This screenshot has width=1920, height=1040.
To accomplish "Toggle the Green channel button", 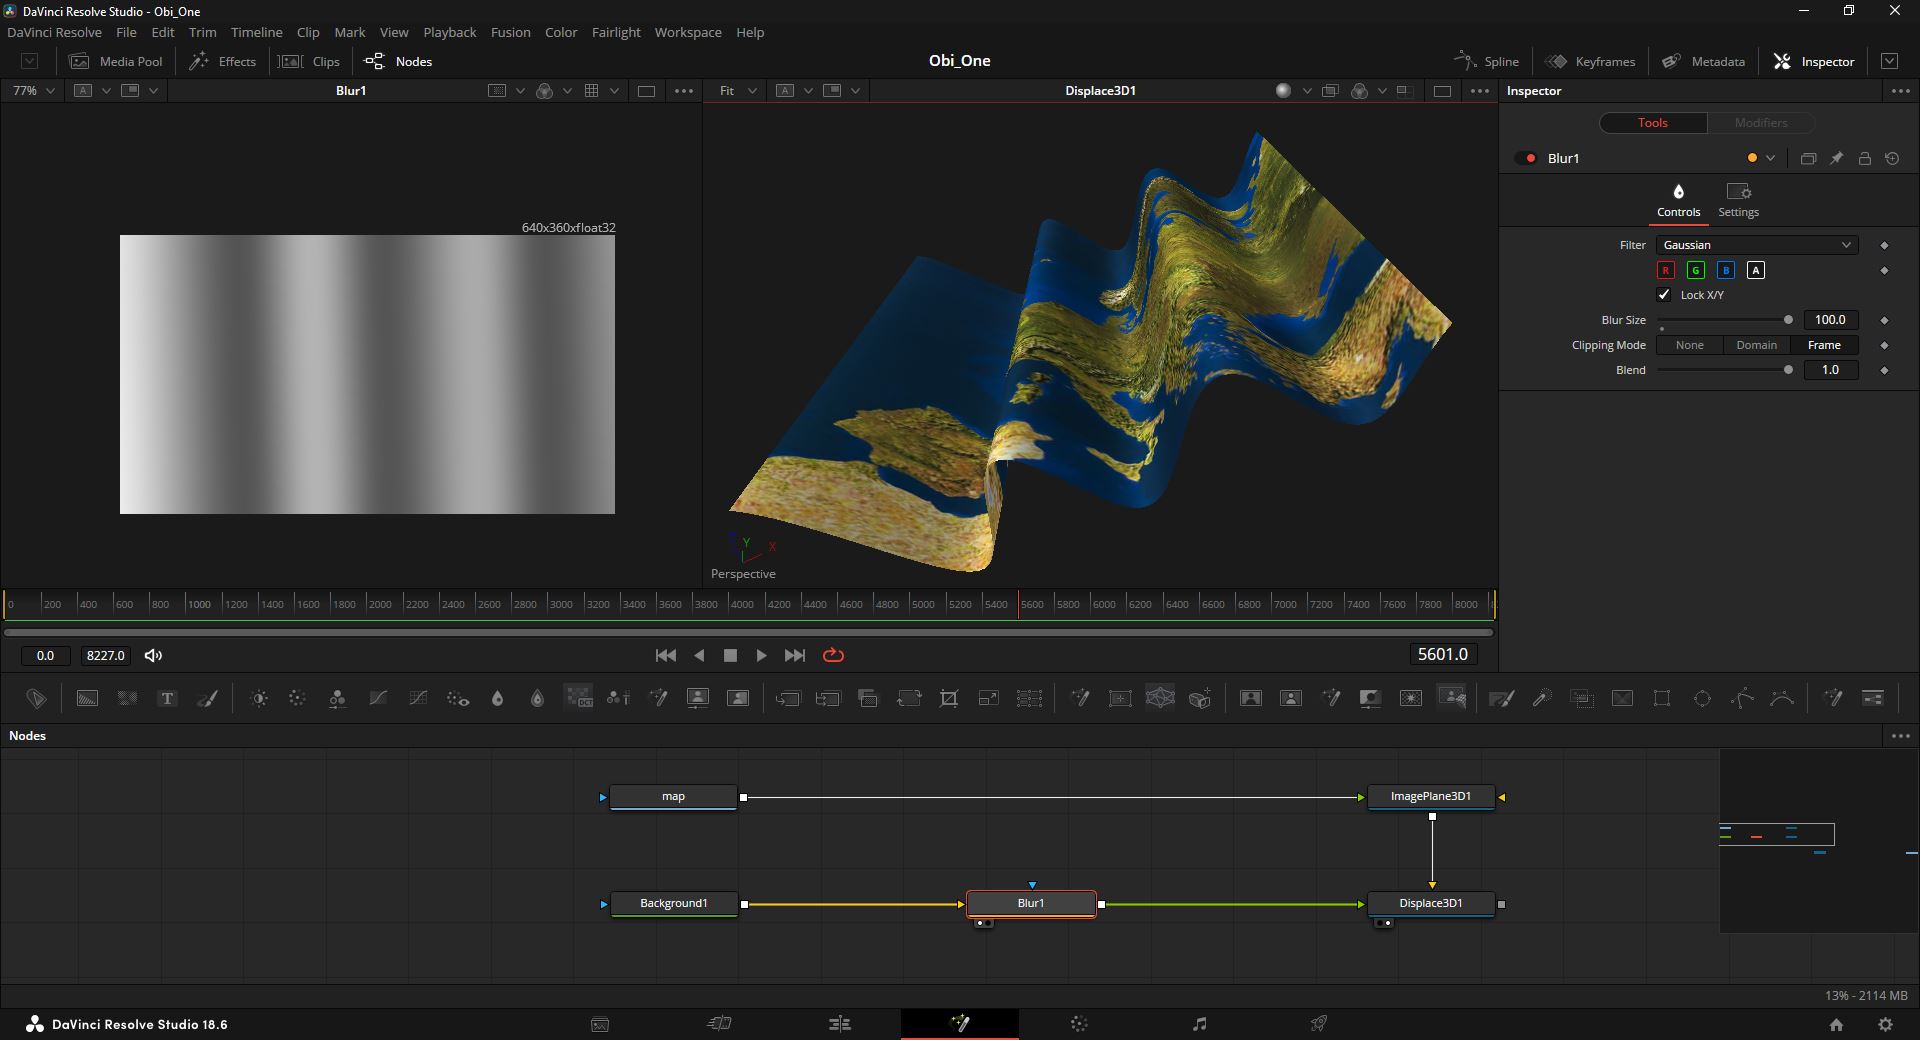I will tap(1695, 270).
